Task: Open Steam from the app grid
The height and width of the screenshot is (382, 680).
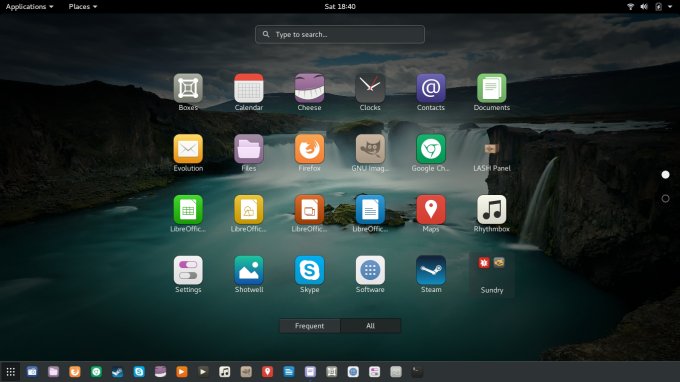Action: pyautogui.click(x=431, y=271)
